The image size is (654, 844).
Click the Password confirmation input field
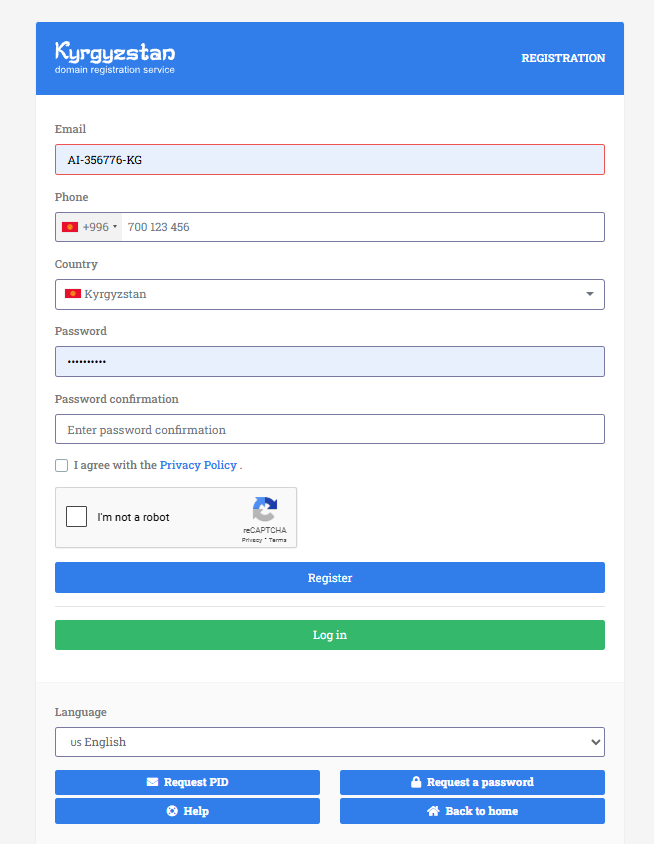330,430
